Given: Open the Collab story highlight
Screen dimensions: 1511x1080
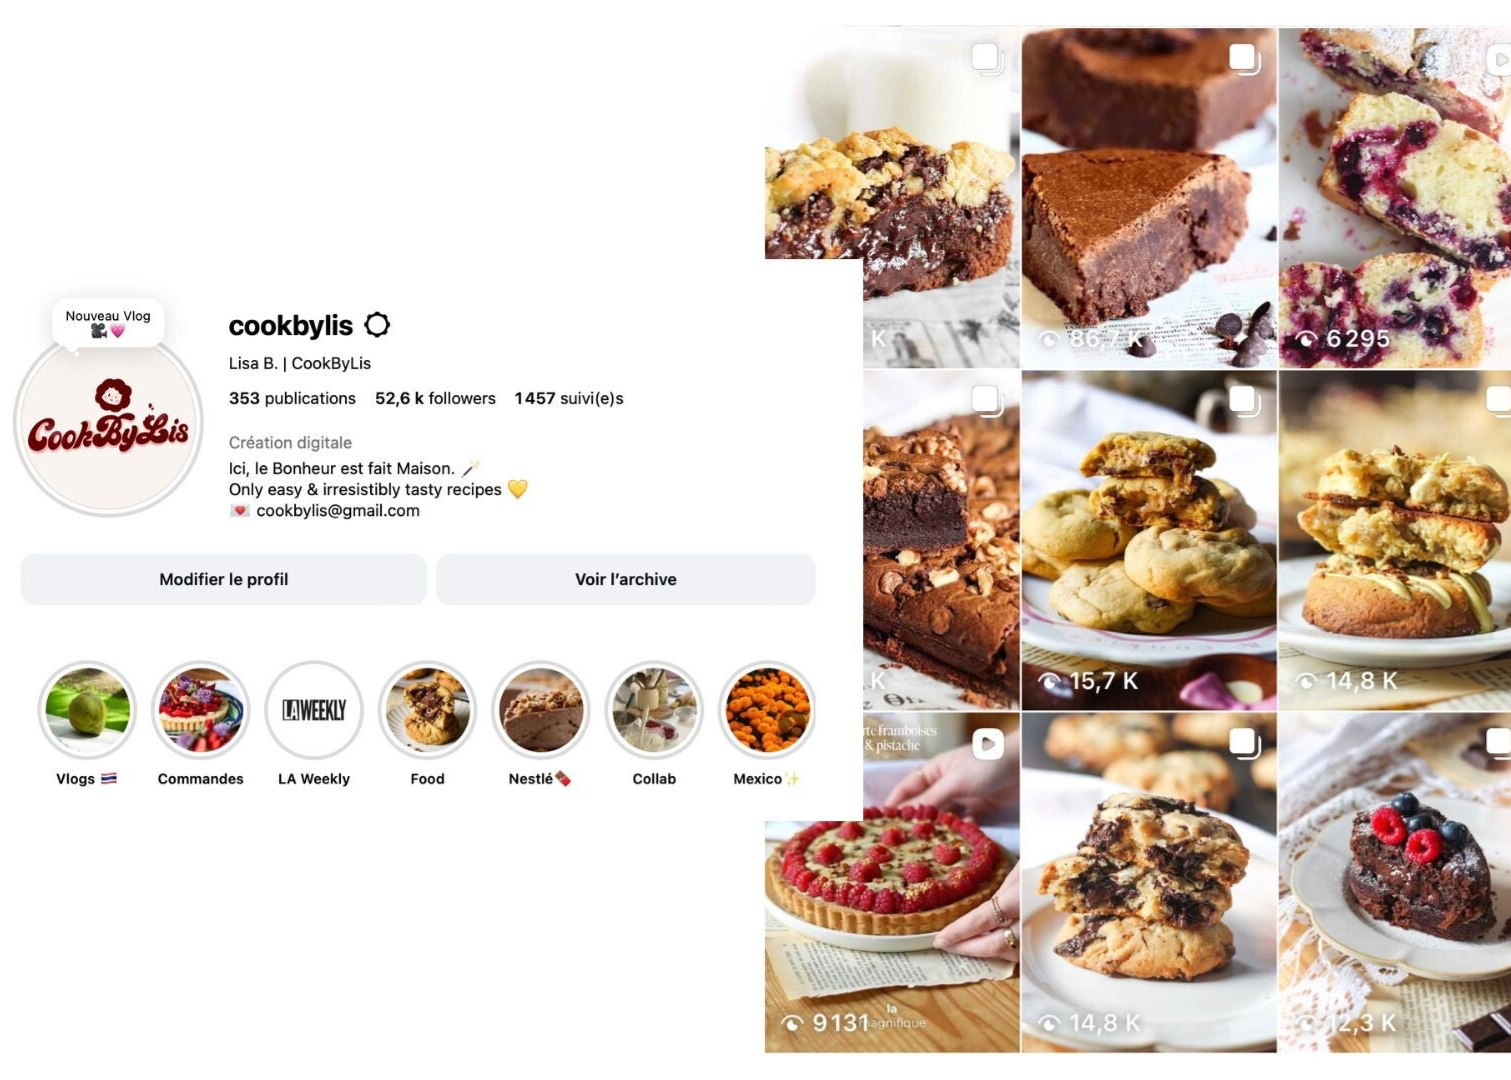Looking at the screenshot, I should coord(654,710).
